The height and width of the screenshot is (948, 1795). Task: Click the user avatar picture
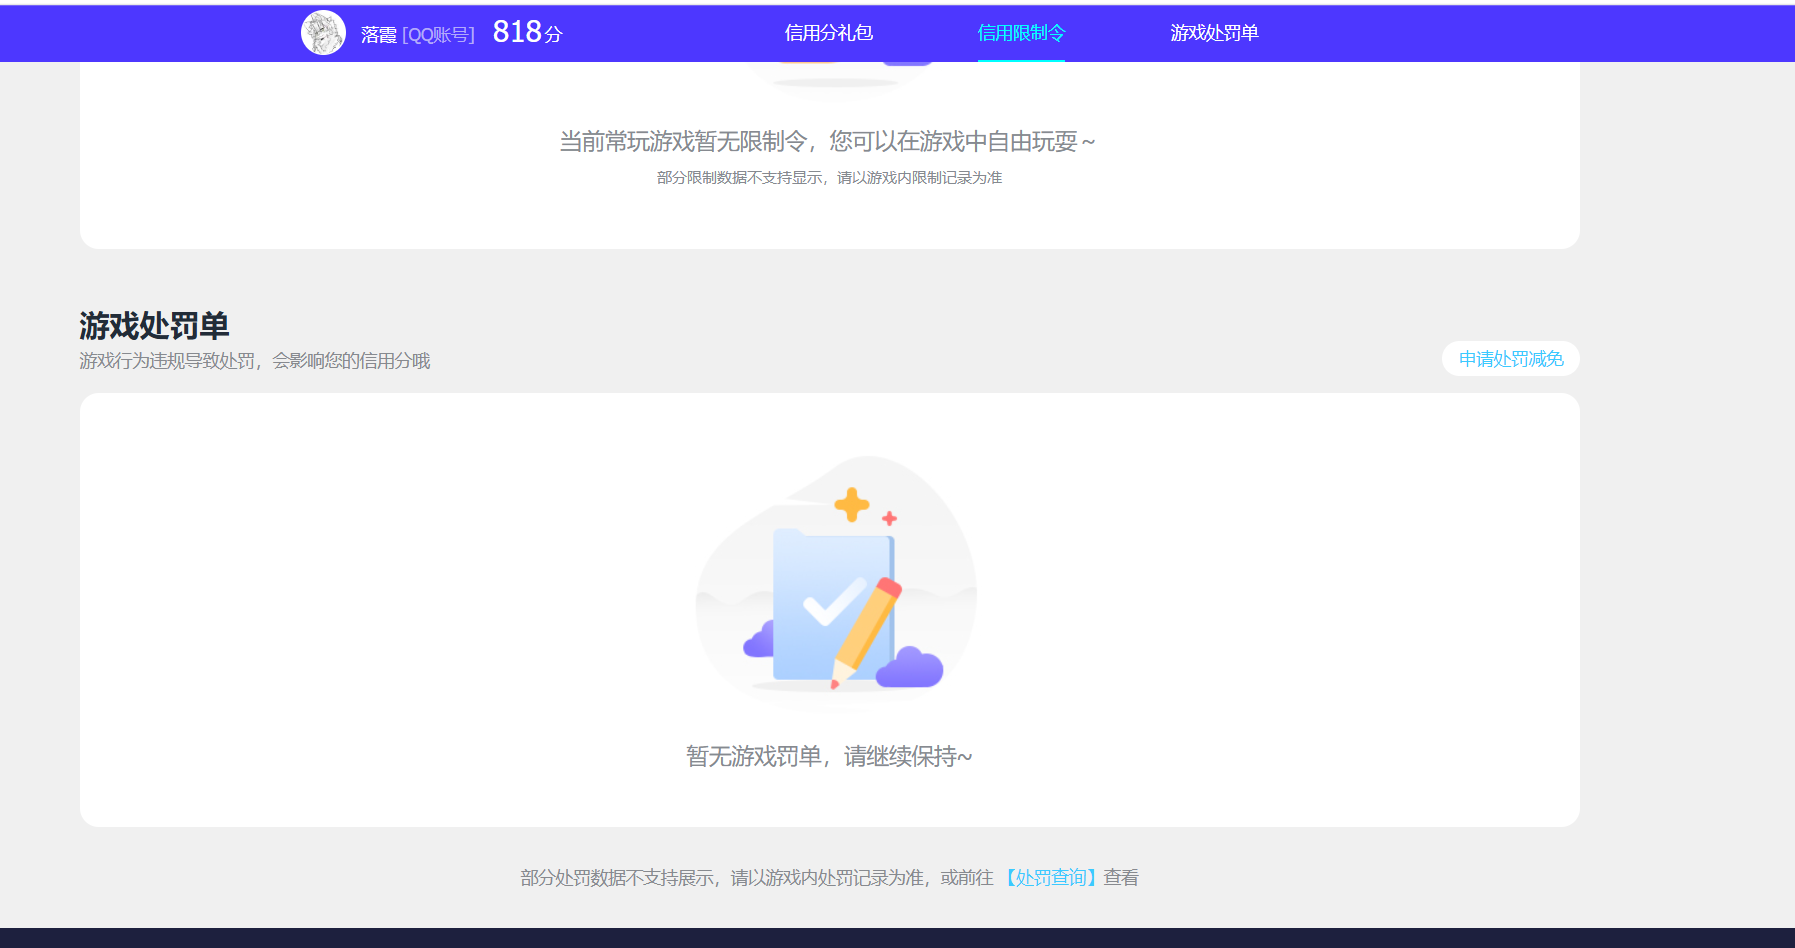point(323,33)
